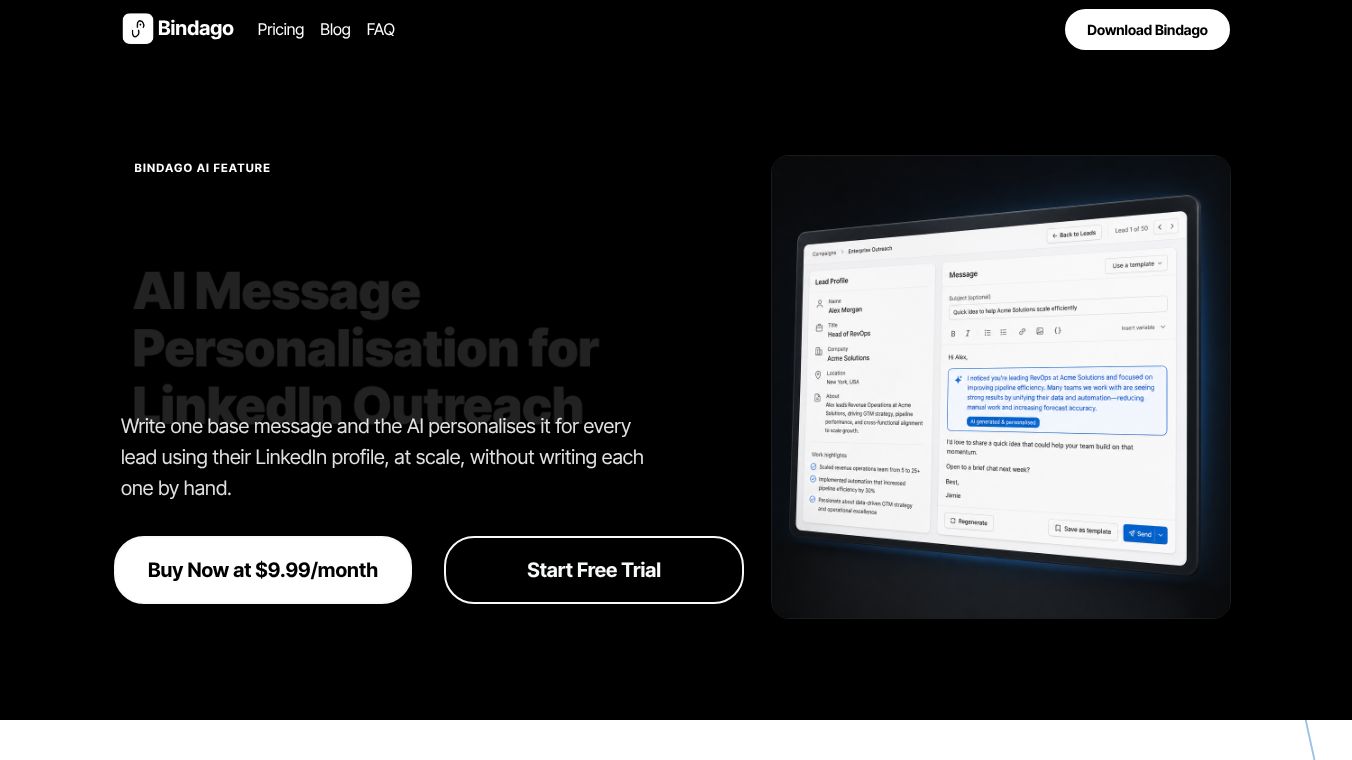Toggle the check beside "Passionate about data-driven GTM"
This screenshot has height=760, width=1352.
coord(812,499)
